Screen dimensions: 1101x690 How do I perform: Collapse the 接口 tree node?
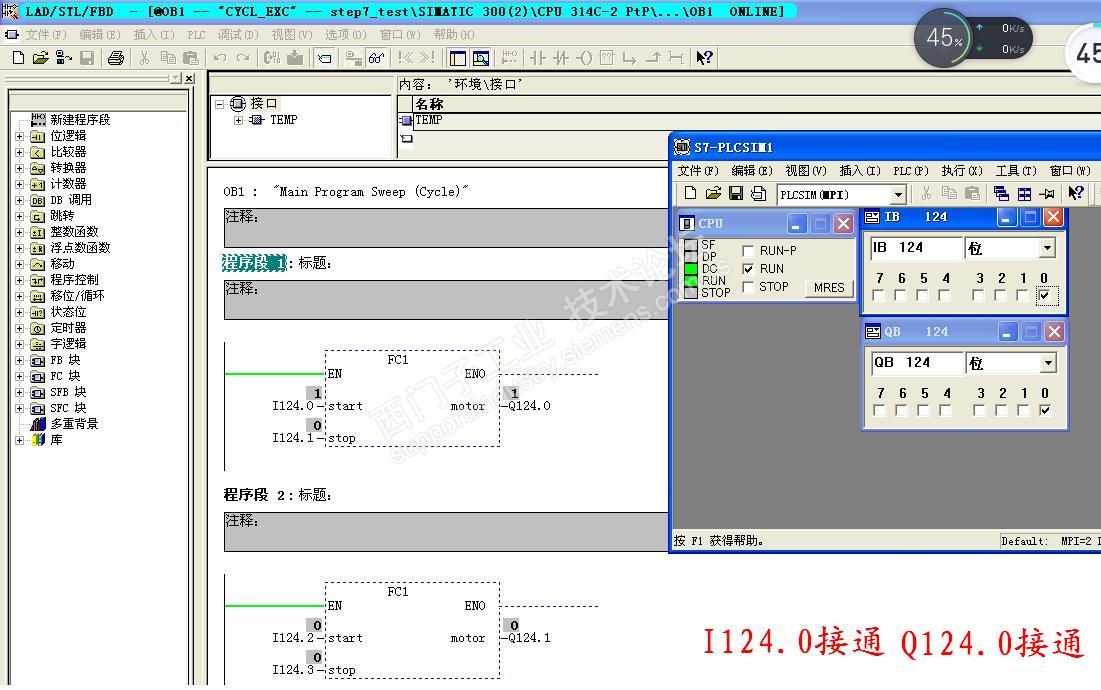pos(220,104)
